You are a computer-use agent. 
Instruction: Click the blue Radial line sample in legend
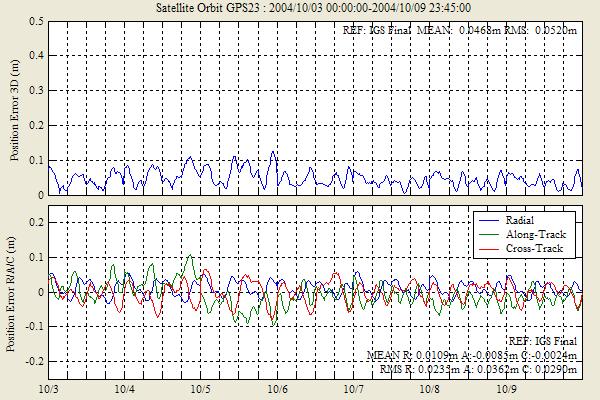(x=490, y=219)
